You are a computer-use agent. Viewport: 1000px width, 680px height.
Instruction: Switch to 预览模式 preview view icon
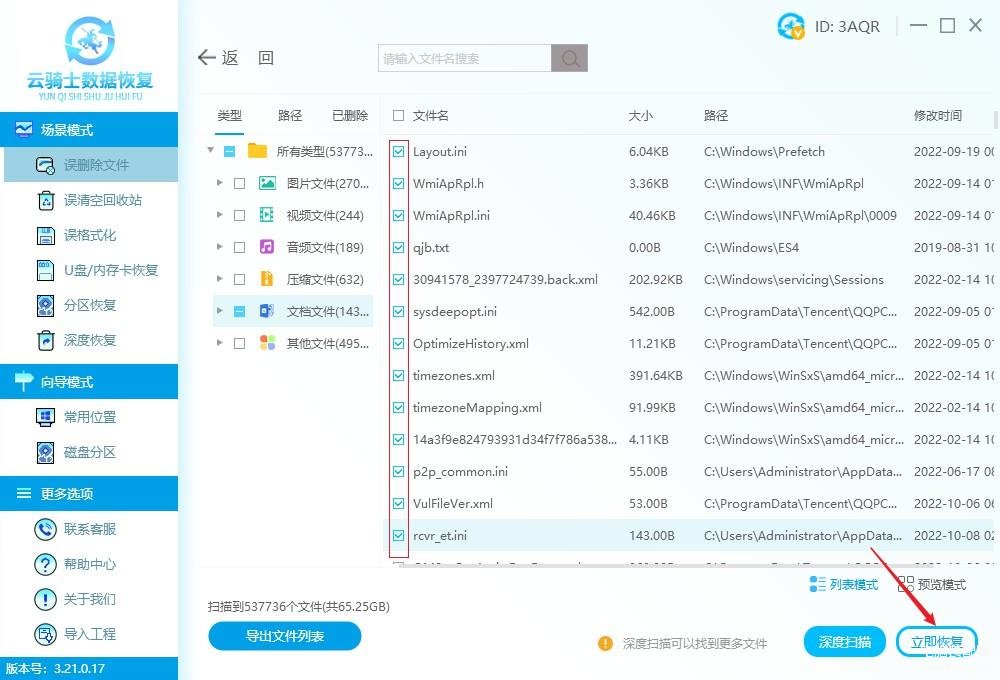[x=906, y=584]
